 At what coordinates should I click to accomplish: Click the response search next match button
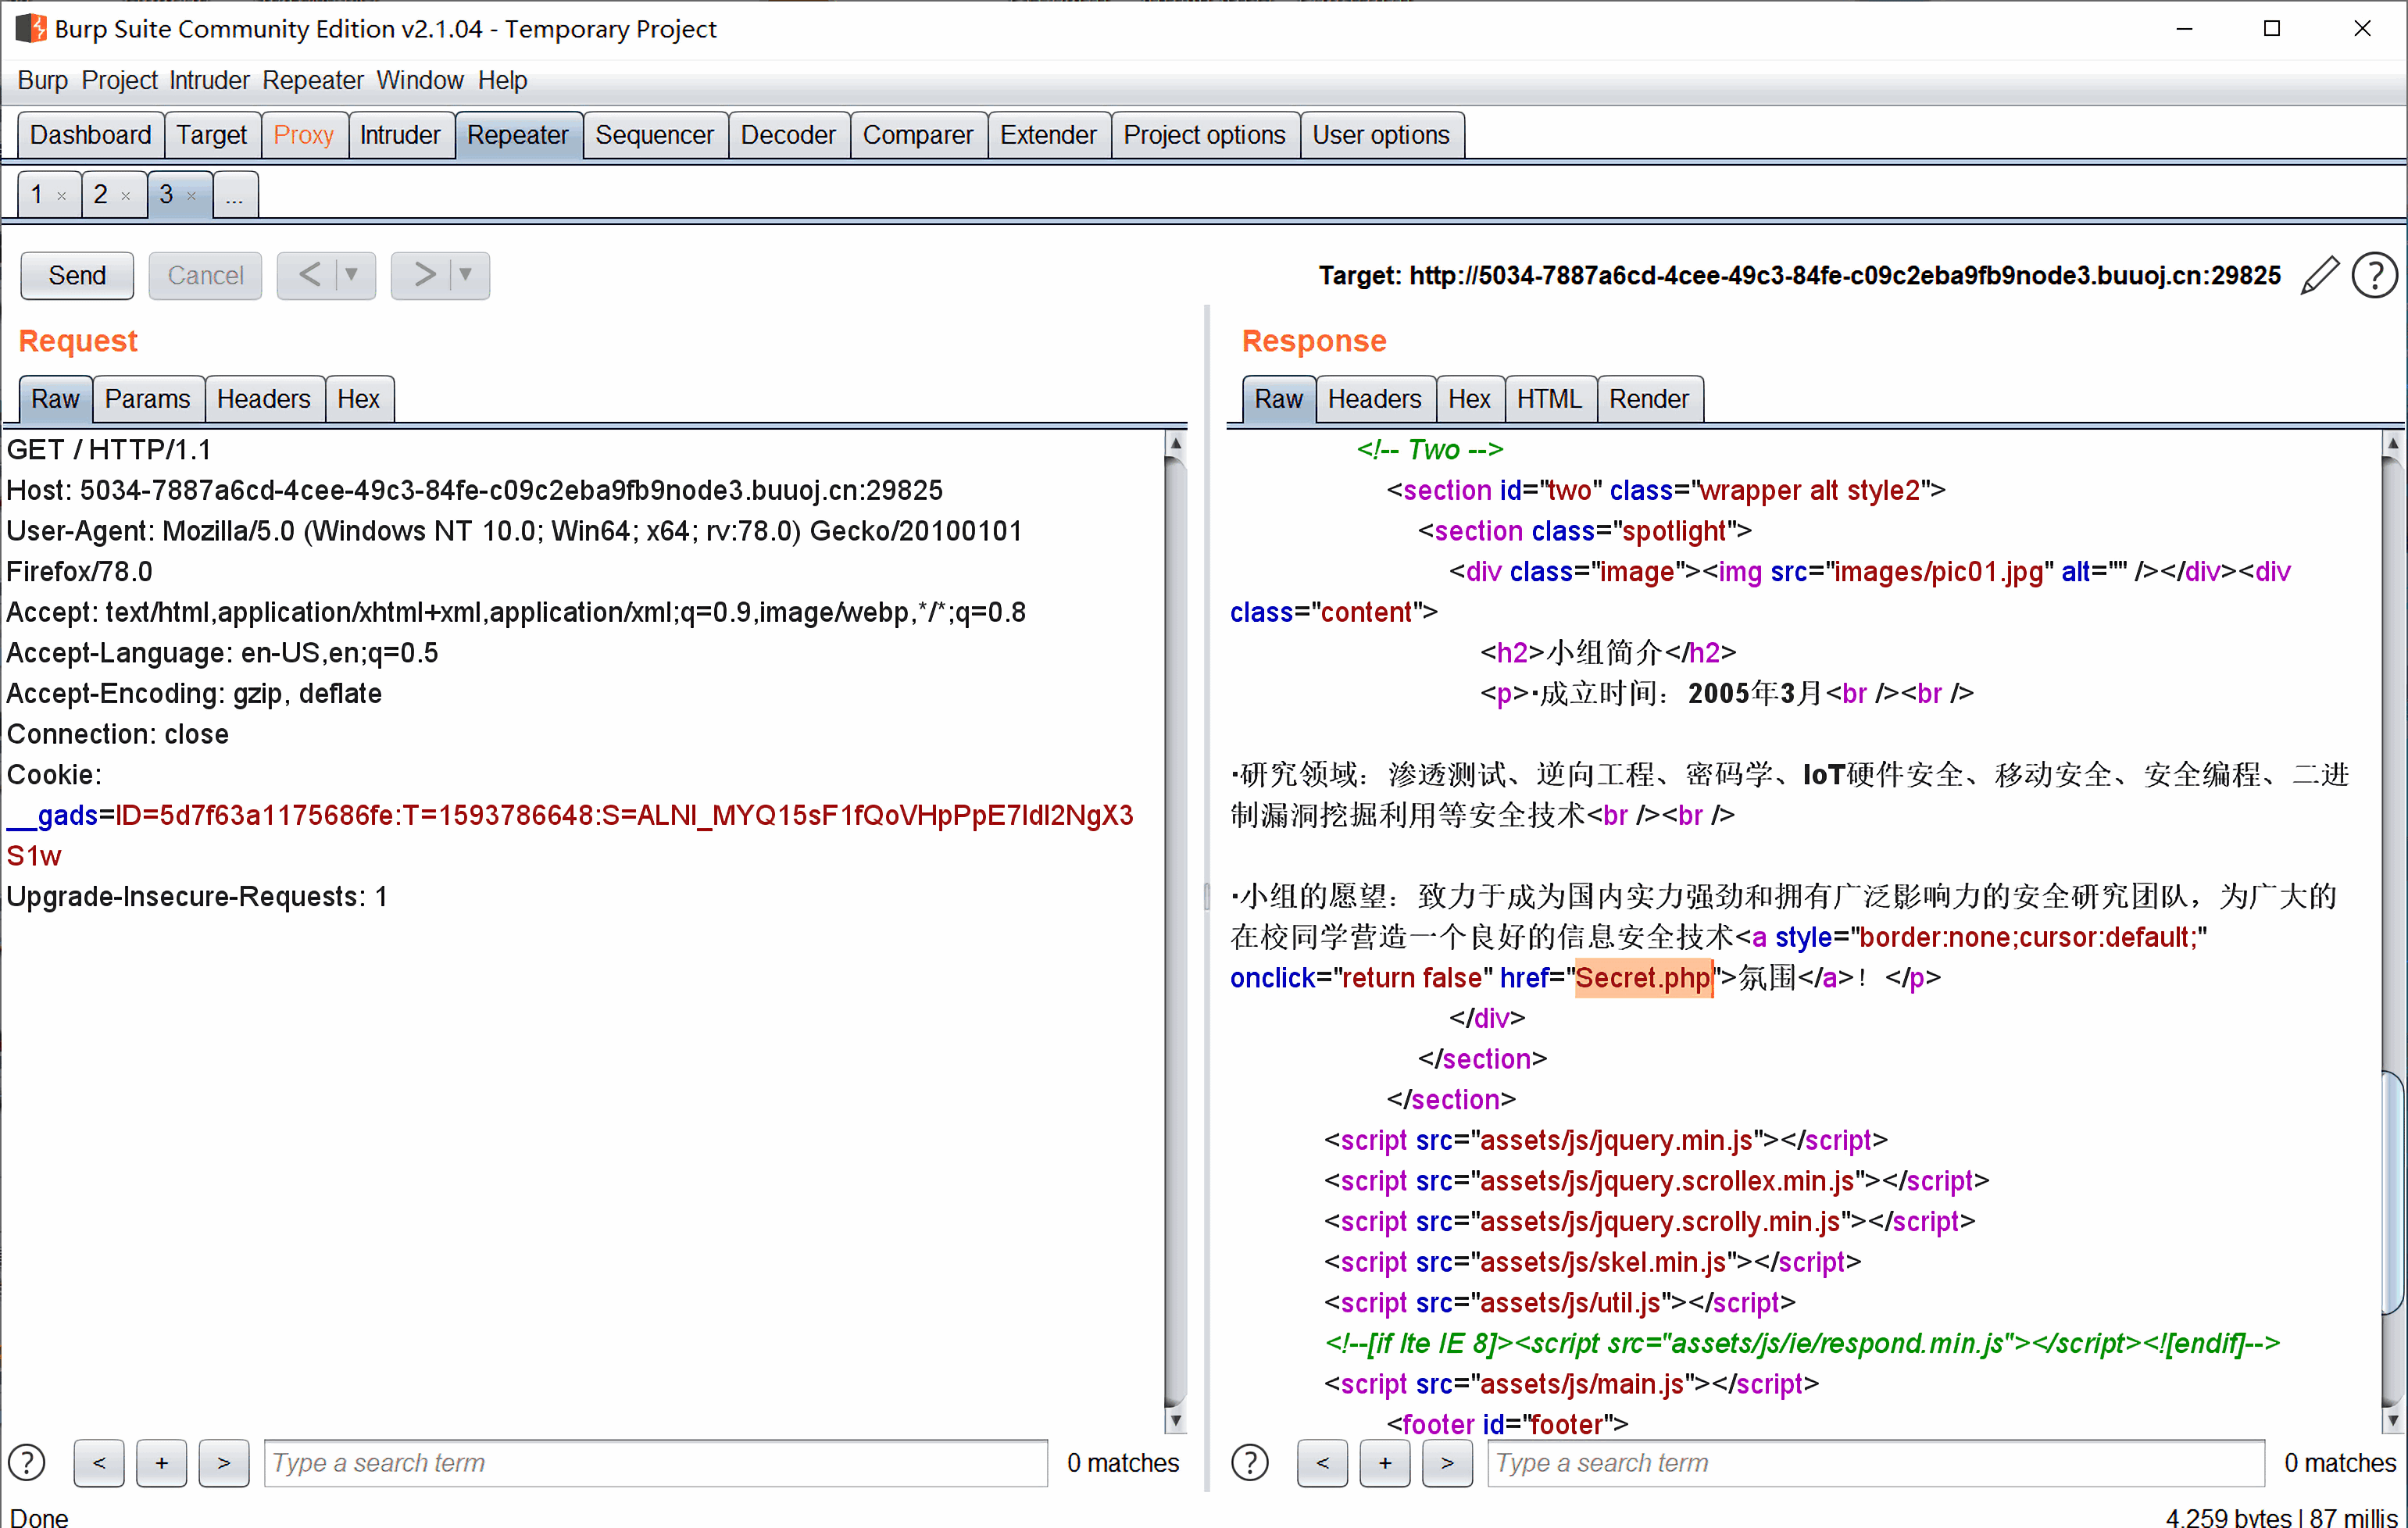click(x=1448, y=1463)
